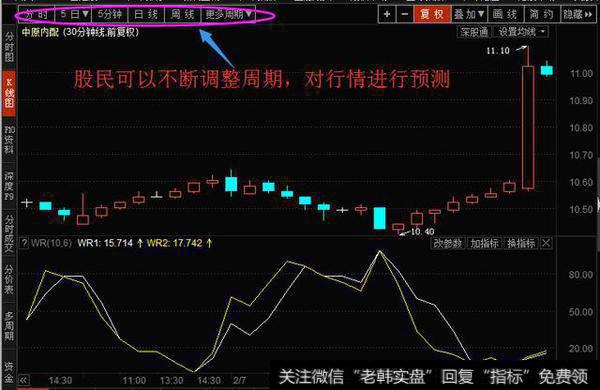Click the 2/7 date axis label
The width and height of the screenshot is (600, 390).
pyautogui.click(x=240, y=380)
